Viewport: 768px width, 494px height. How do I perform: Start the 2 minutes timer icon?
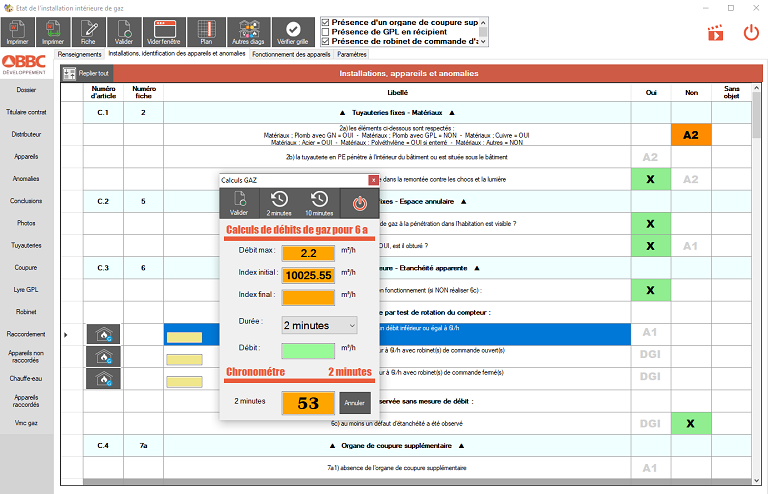pos(279,203)
